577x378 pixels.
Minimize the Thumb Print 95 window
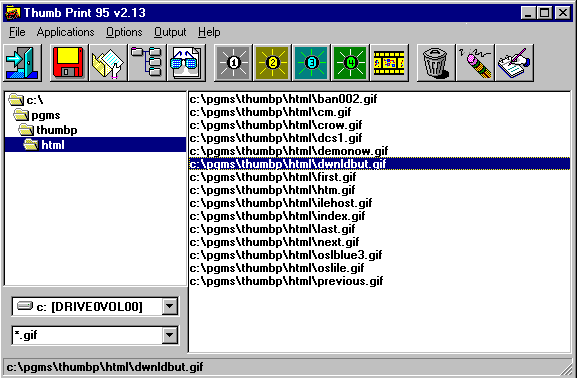click(x=528, y=13)
